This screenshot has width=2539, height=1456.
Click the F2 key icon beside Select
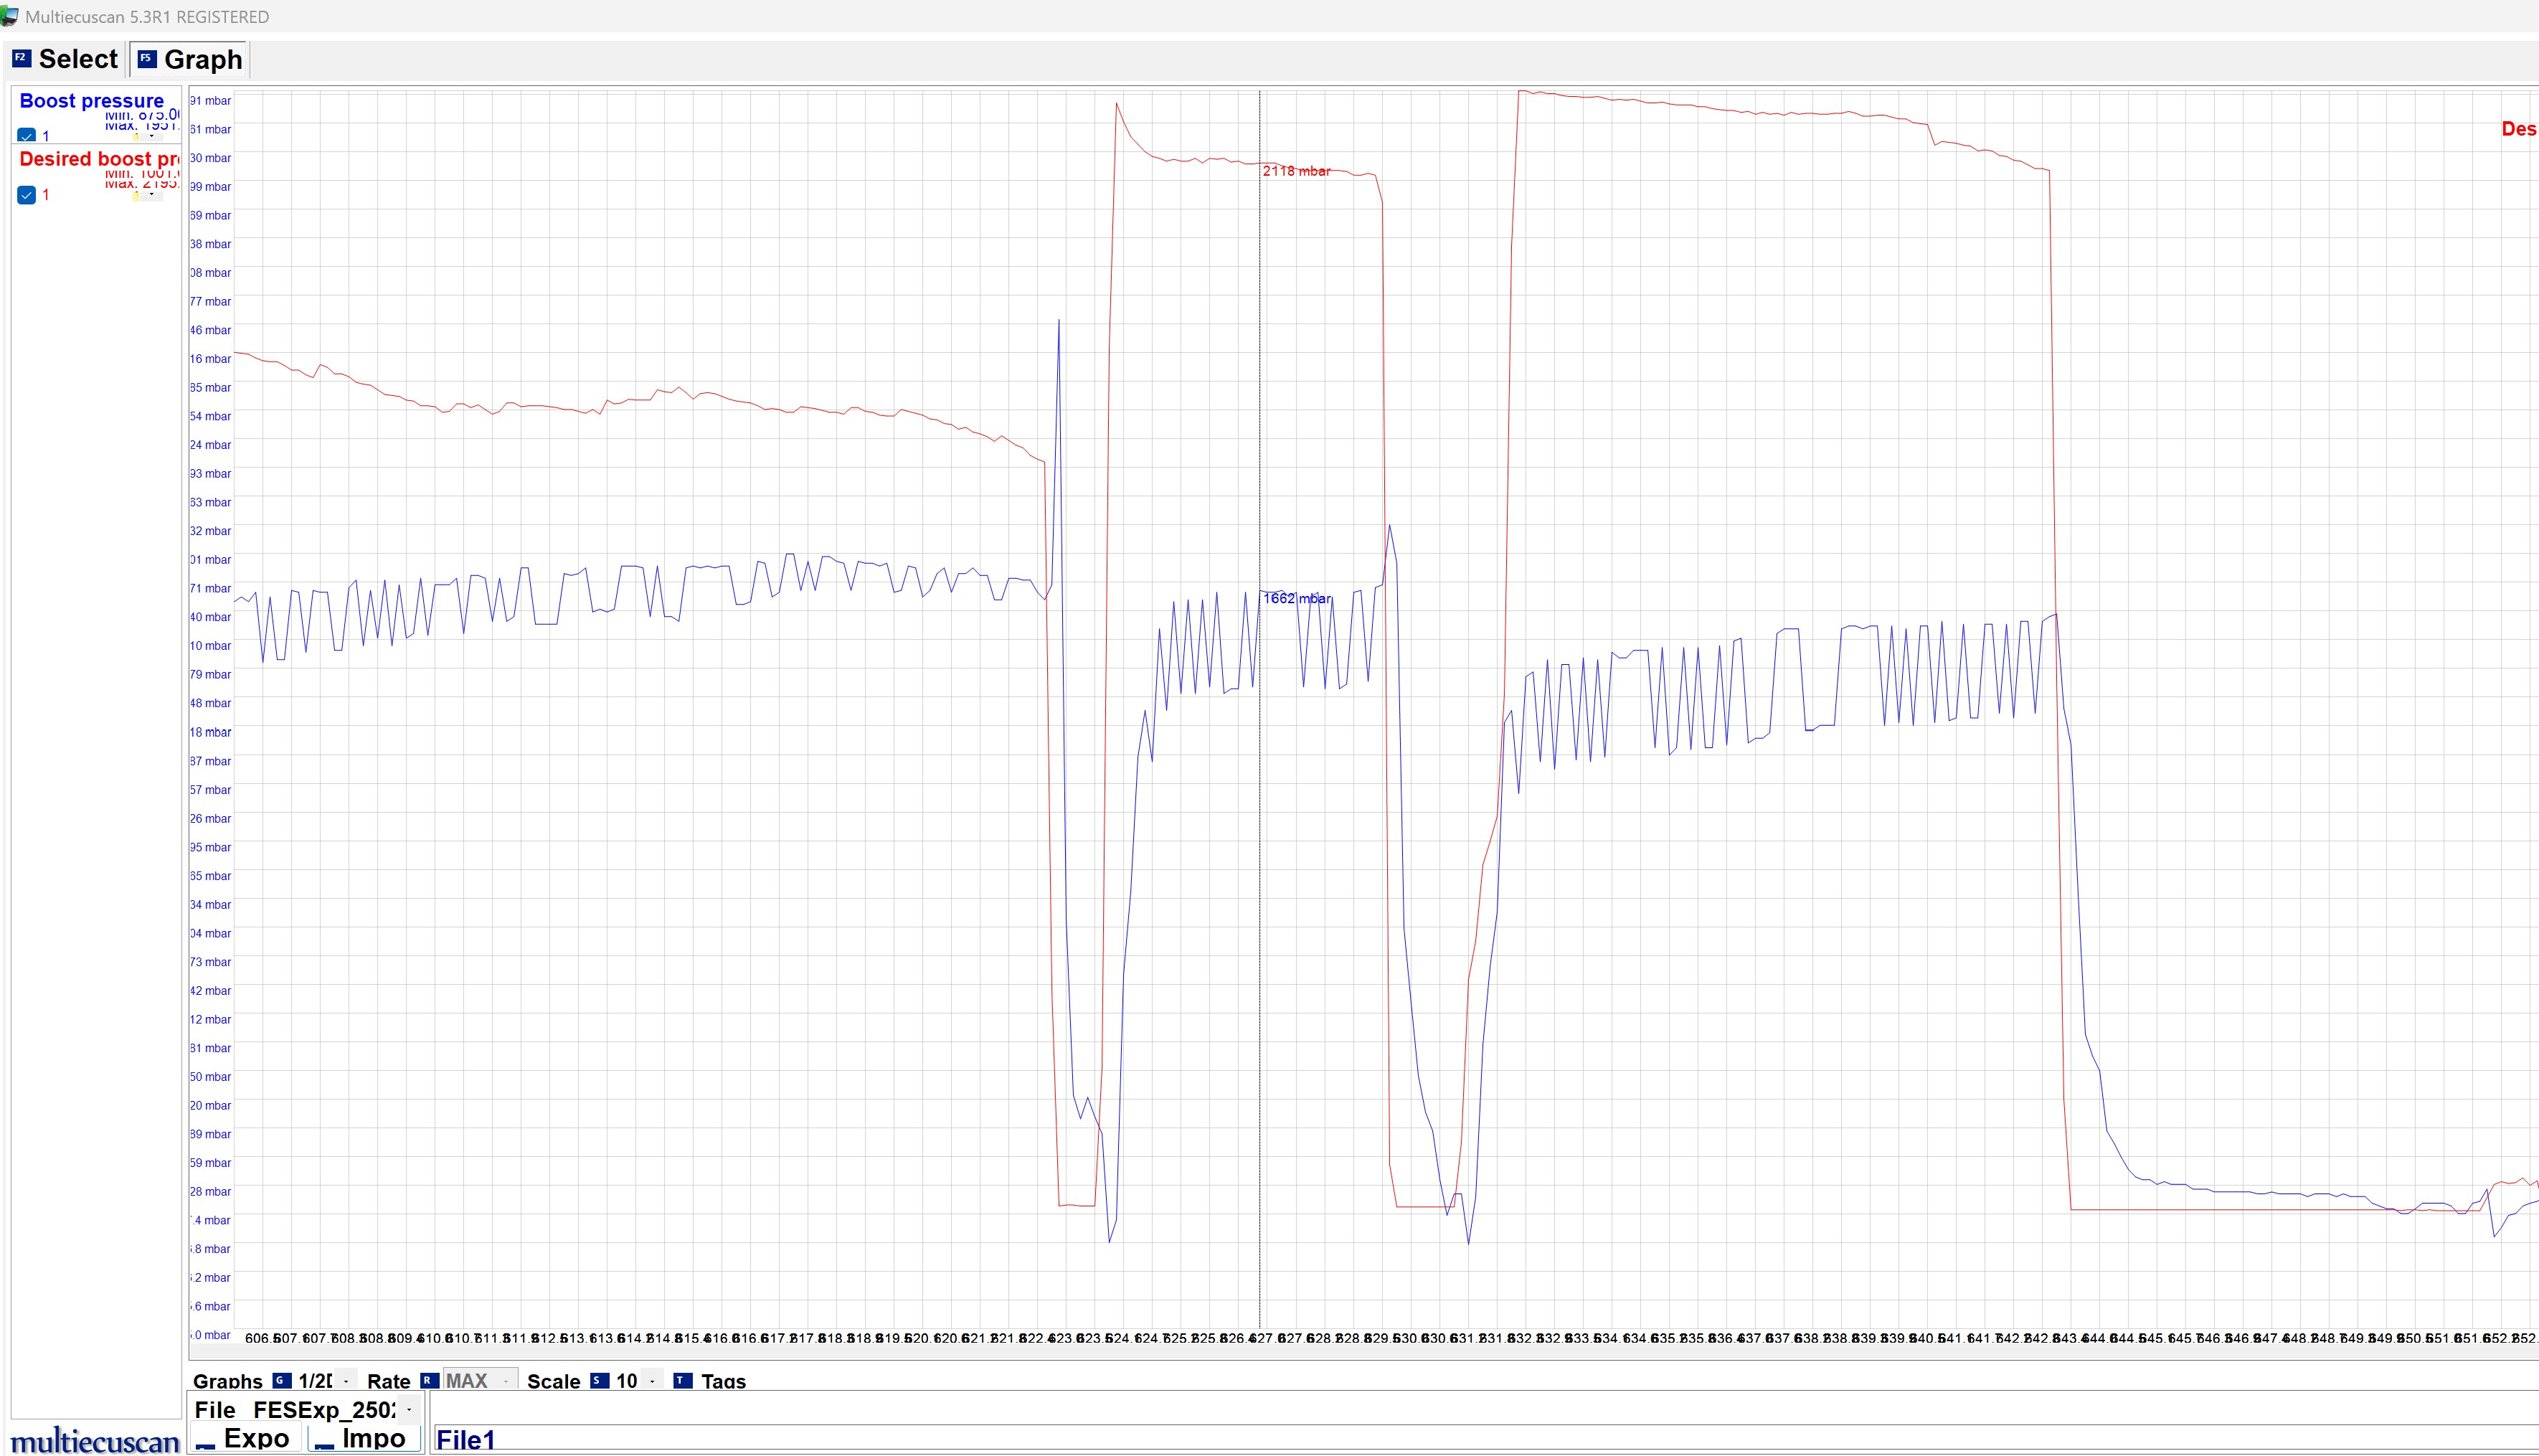tap(21, 58)
